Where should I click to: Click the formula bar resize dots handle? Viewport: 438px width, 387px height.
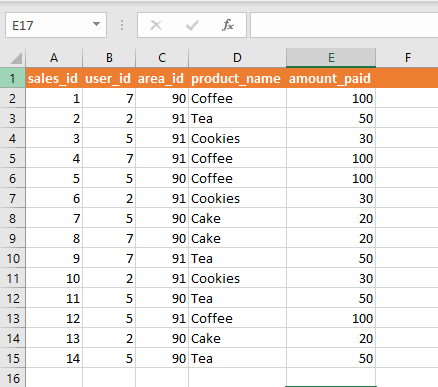(x=122, y=25)
